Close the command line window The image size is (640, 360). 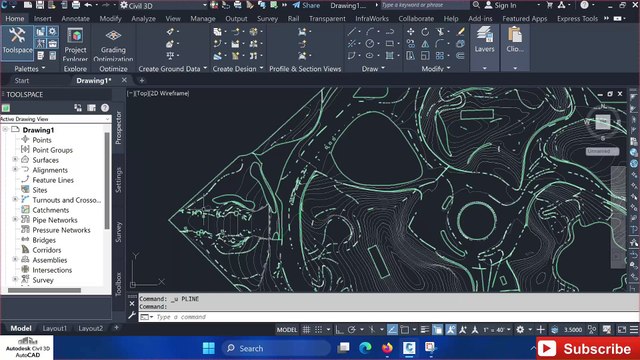(132, 304)
